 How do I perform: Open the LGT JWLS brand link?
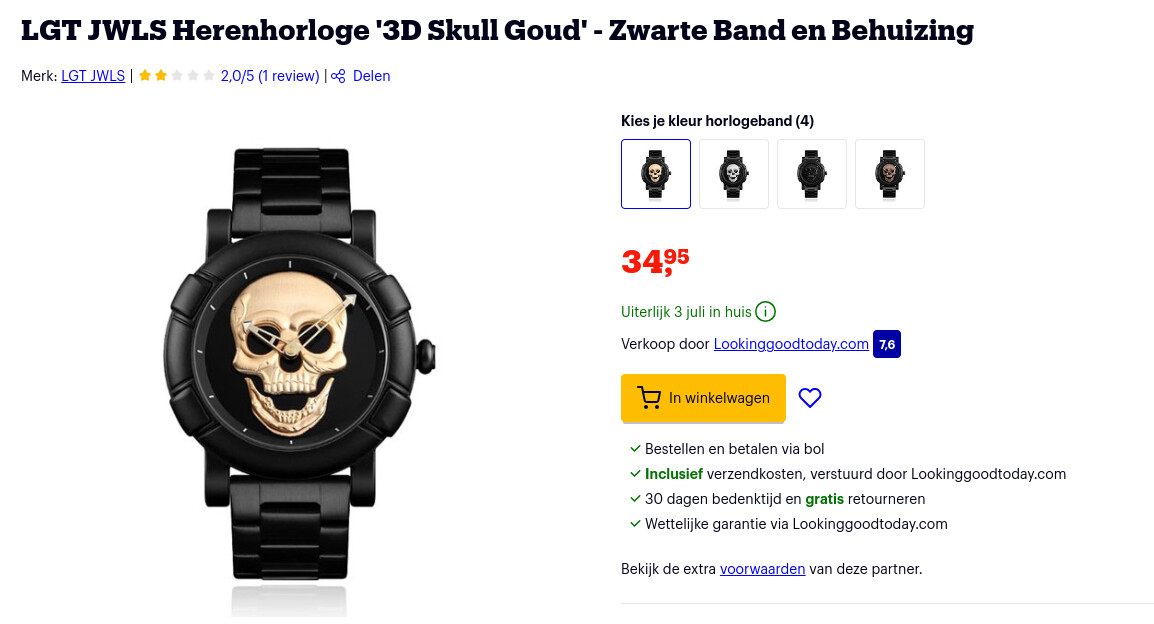(x=93, y=76)
